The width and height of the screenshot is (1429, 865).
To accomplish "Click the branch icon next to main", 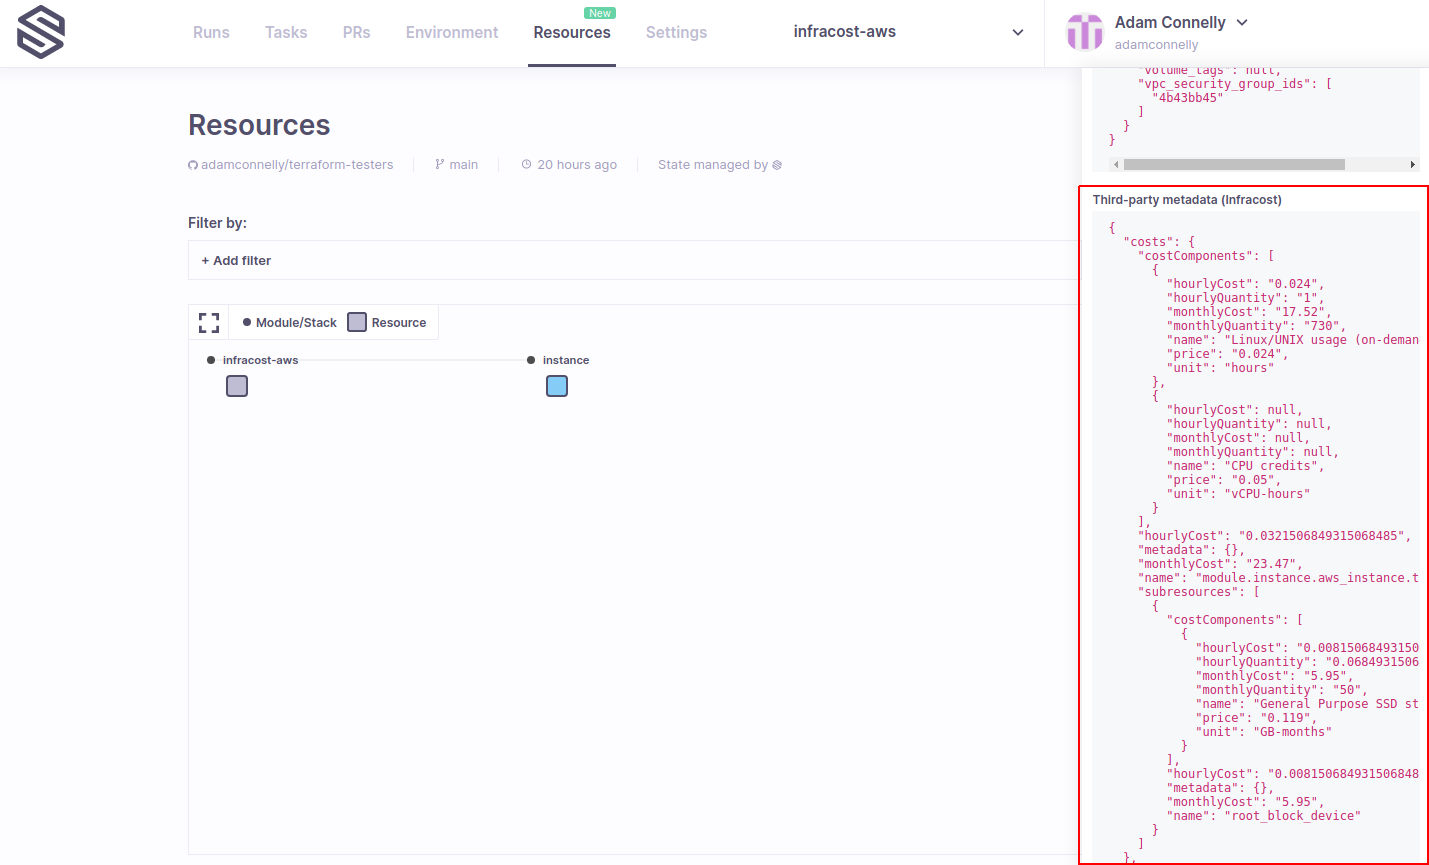I will pyautogui.click(x=440, y=165).
